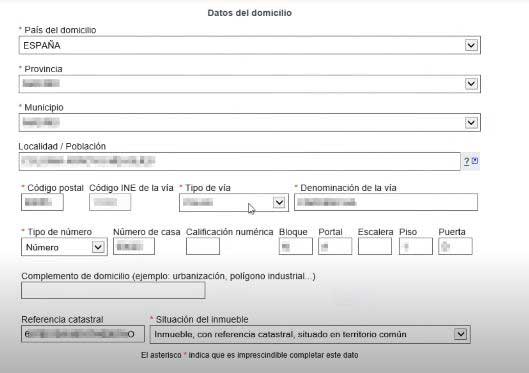529x373 pixels.
Task: Click the Número de casa field
Action: [134, 246]
